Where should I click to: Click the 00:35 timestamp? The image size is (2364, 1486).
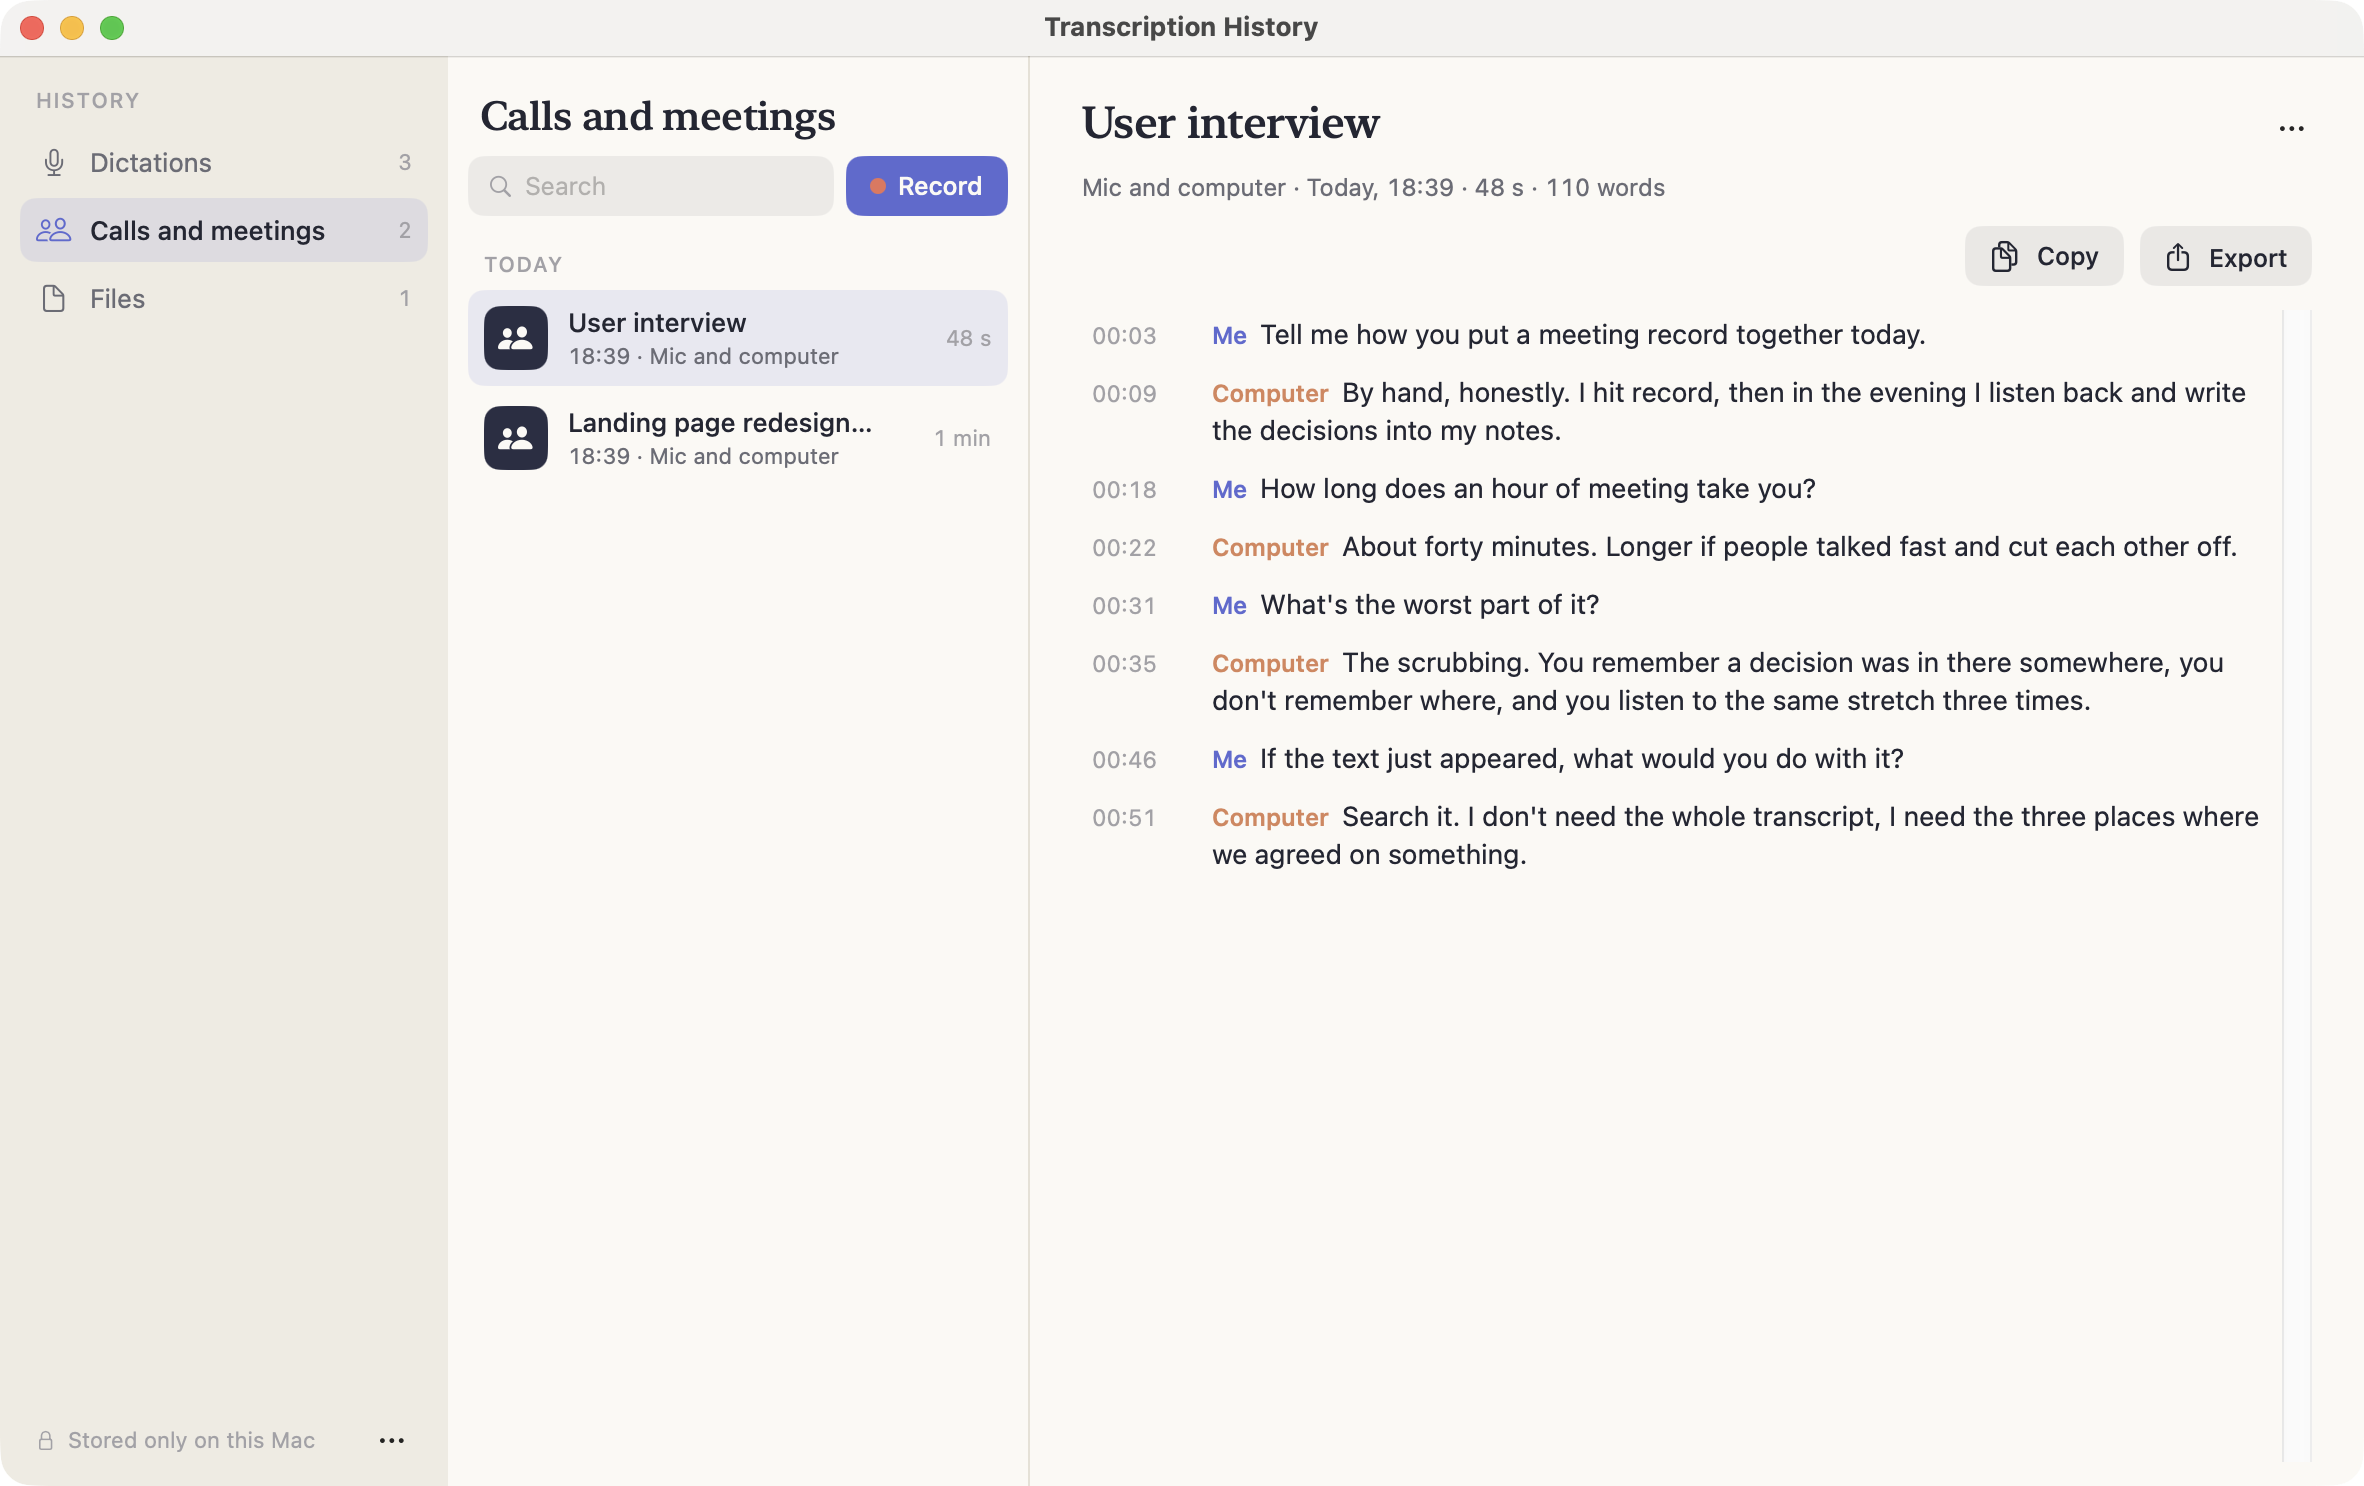coord(1124,663)
